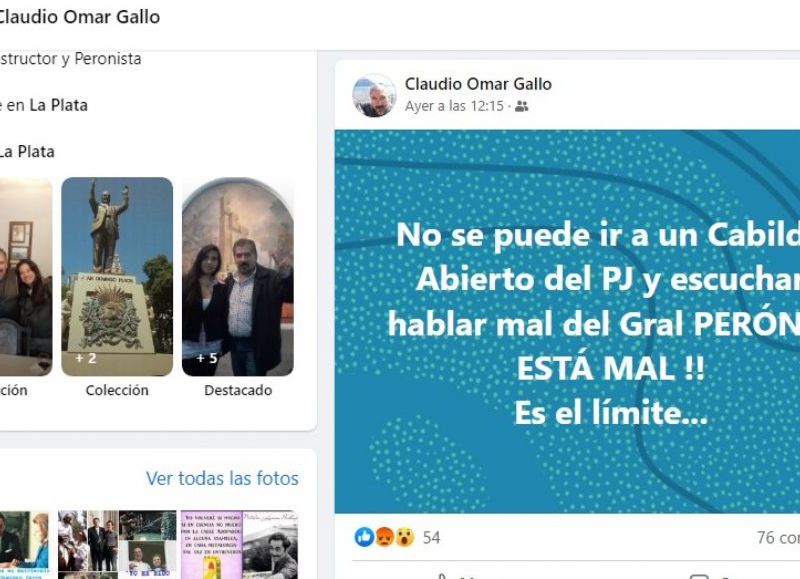Open the photo collage thumbnail with men in suits
Image resolution: width=800 pixels, height=579 pixels.
pyautogui.click(x=117, y=545)
